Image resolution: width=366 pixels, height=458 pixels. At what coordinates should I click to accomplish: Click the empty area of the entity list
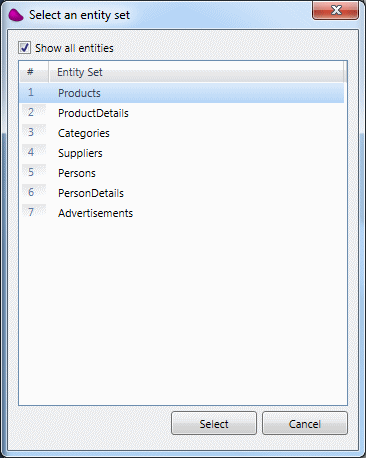183,313
